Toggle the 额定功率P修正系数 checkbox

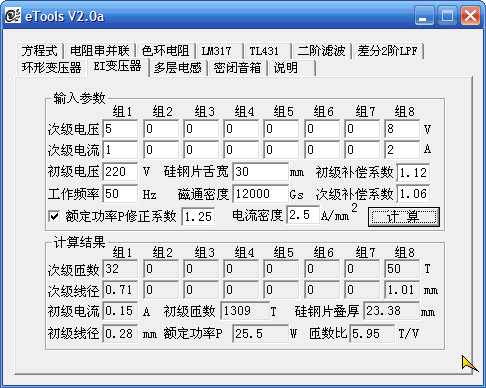click(54, 217)
